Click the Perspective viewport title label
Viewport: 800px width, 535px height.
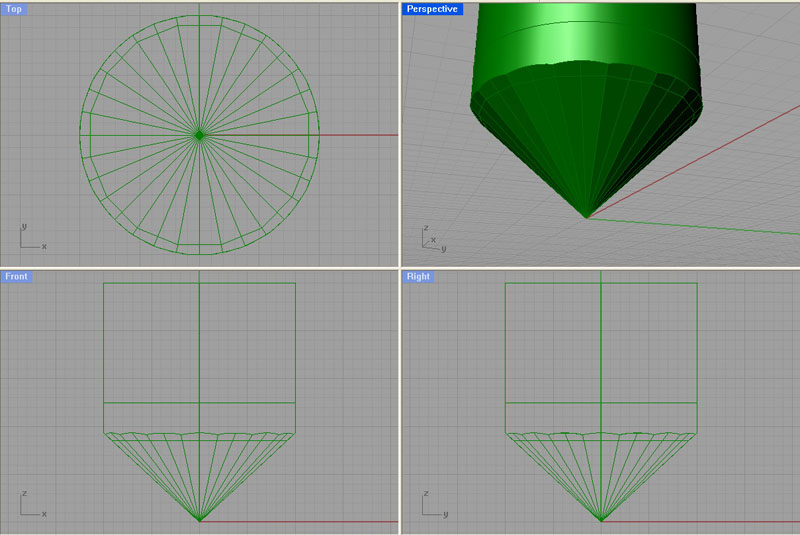coord(432,9)
